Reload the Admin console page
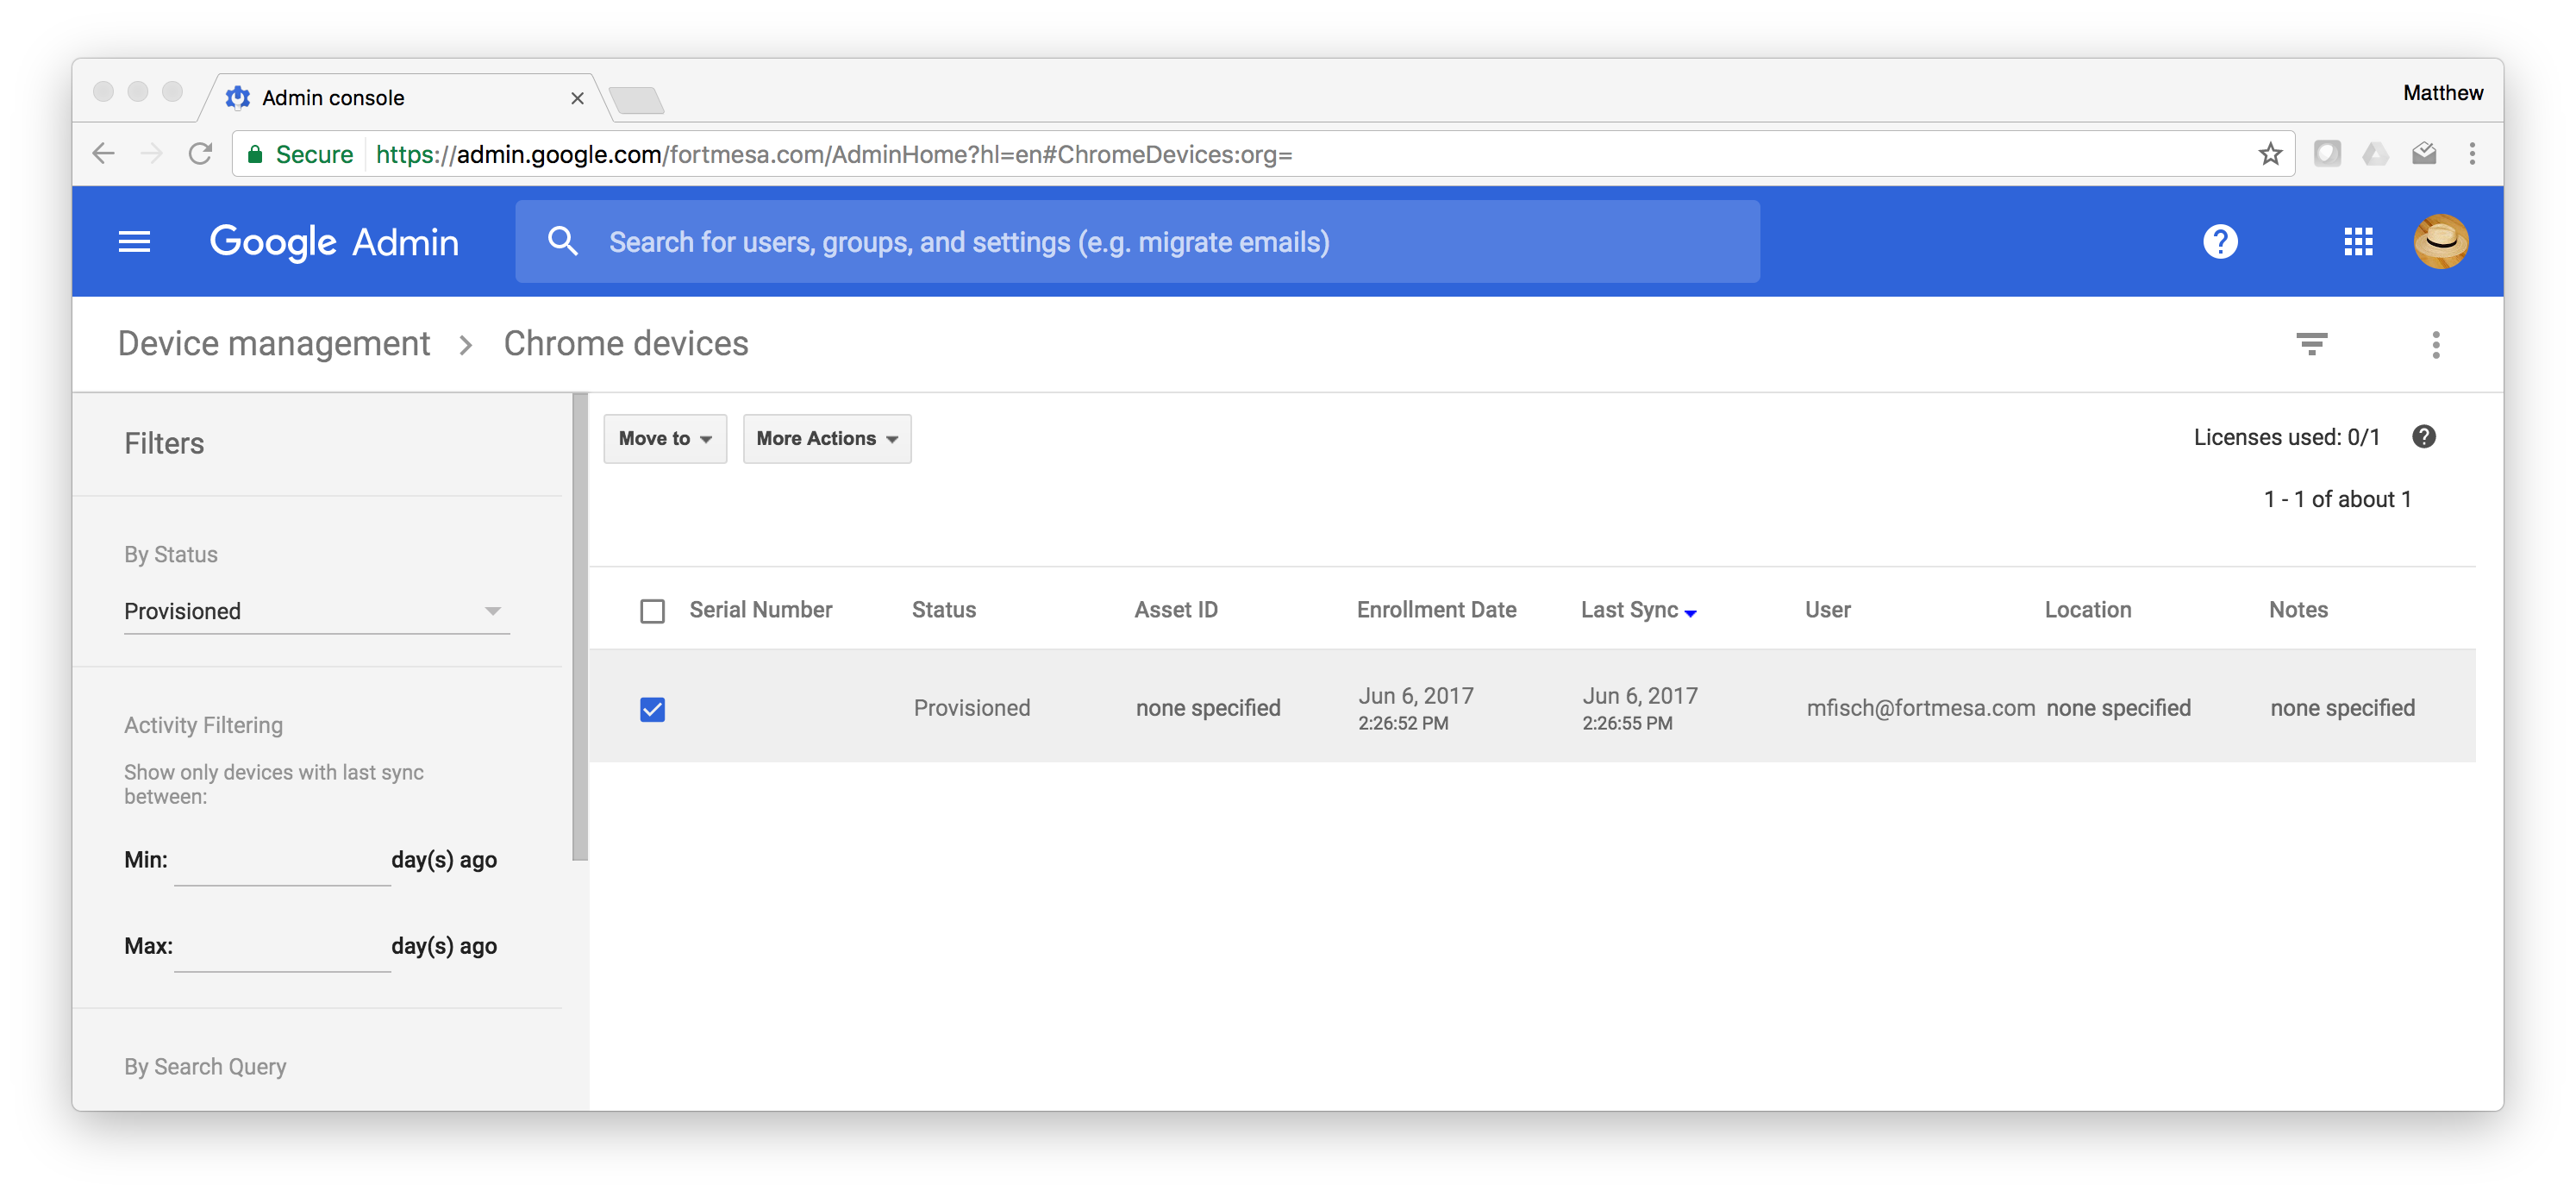The height and width of the screenshot is (1197, 2576). 200,154
